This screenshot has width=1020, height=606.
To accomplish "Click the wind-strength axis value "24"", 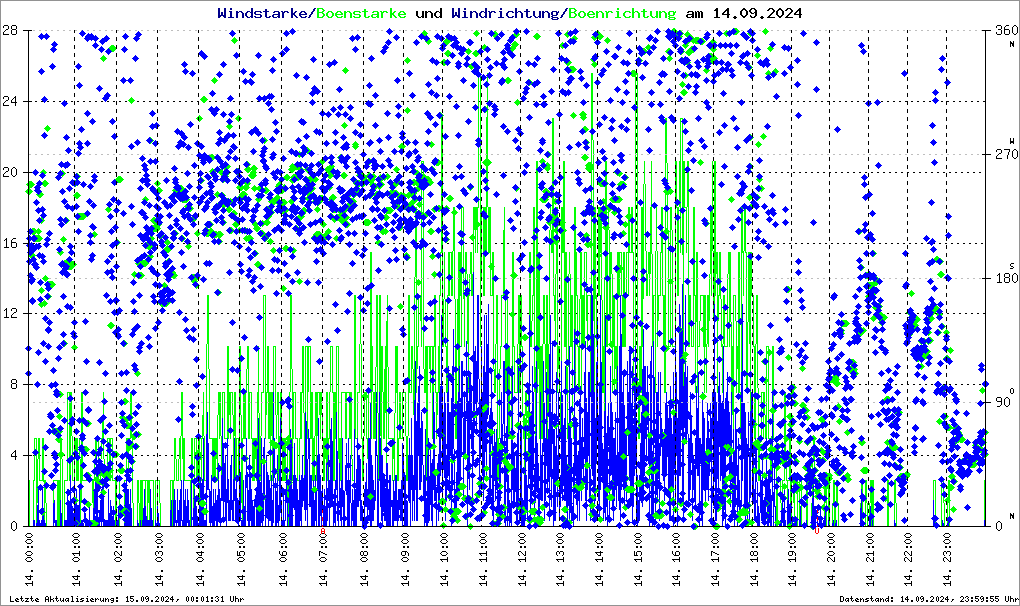I will pos(9,101).
